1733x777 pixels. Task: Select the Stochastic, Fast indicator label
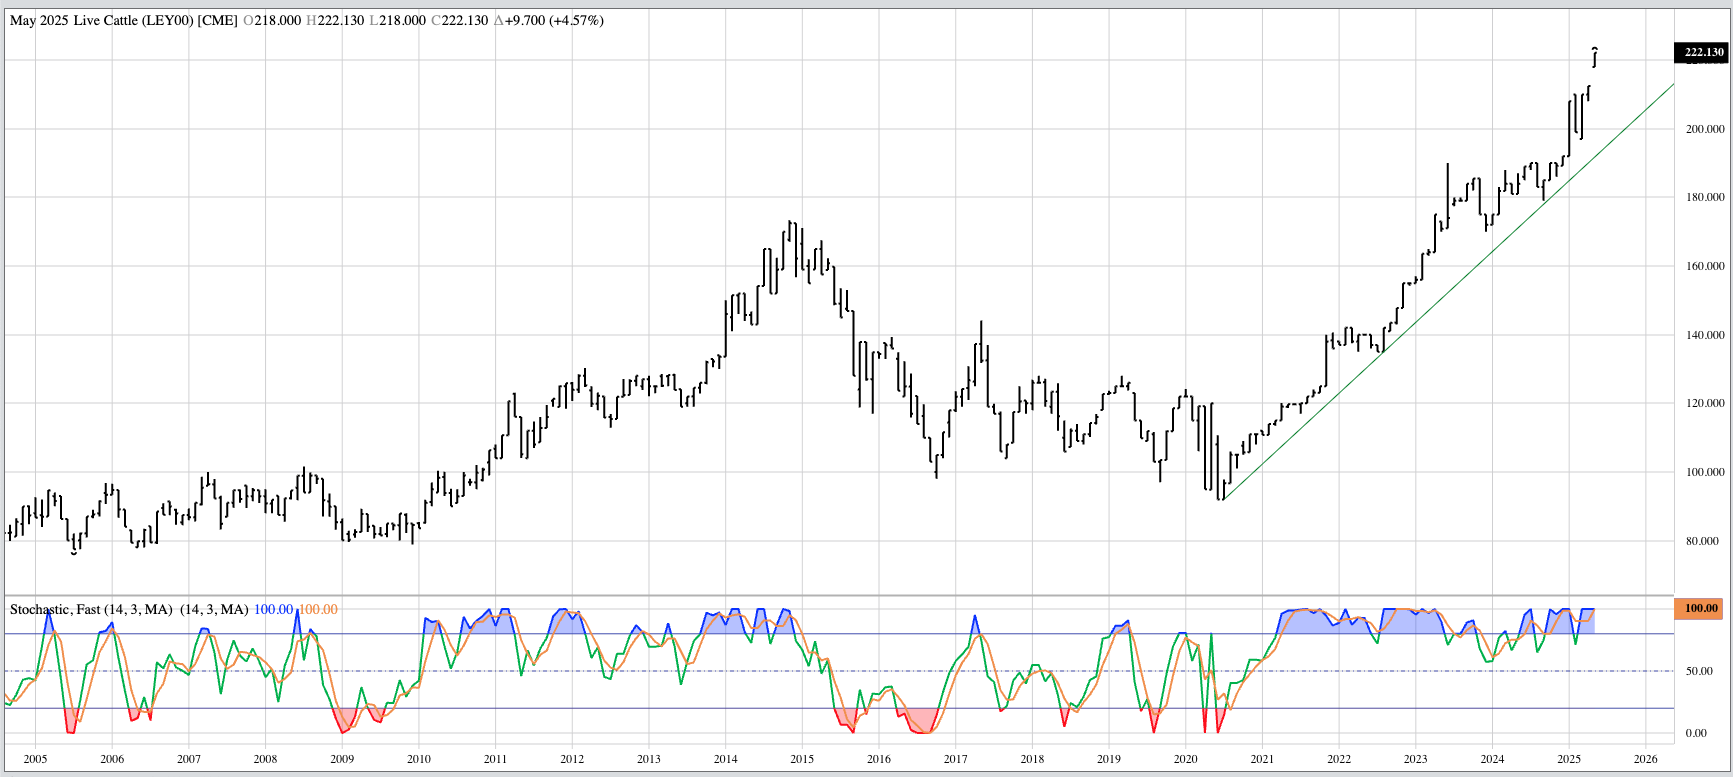coord(91,609)
